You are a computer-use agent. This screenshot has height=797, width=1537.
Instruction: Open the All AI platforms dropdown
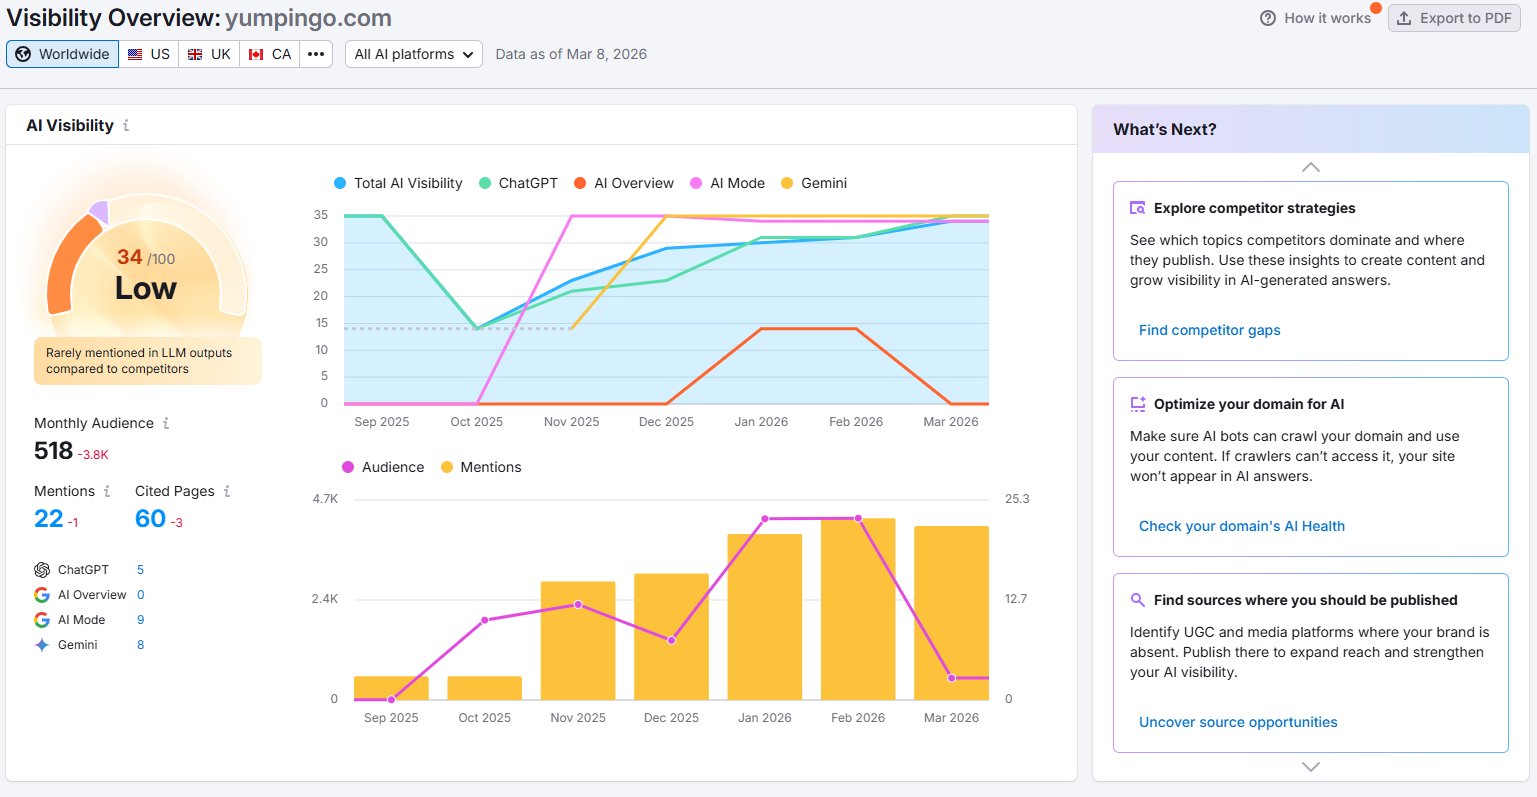(414, 54)
